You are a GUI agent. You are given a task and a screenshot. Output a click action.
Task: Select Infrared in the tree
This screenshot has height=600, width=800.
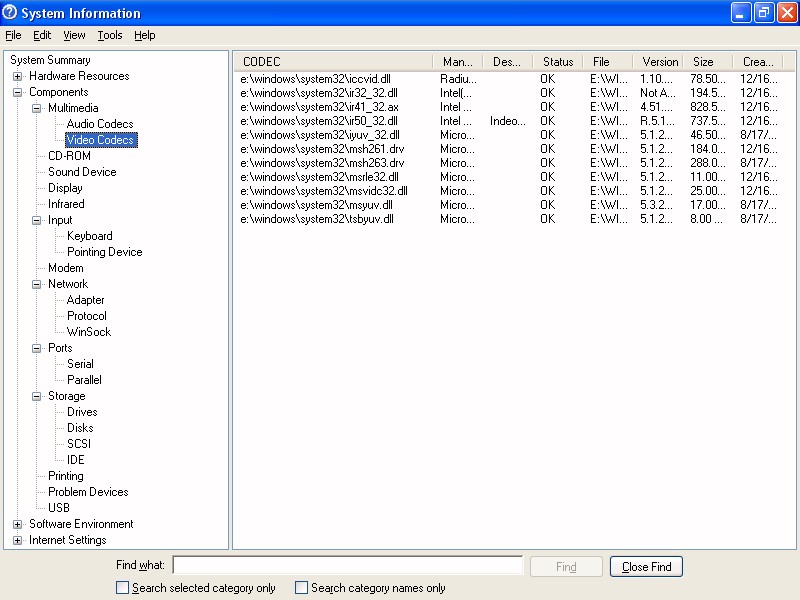point(66,204)
